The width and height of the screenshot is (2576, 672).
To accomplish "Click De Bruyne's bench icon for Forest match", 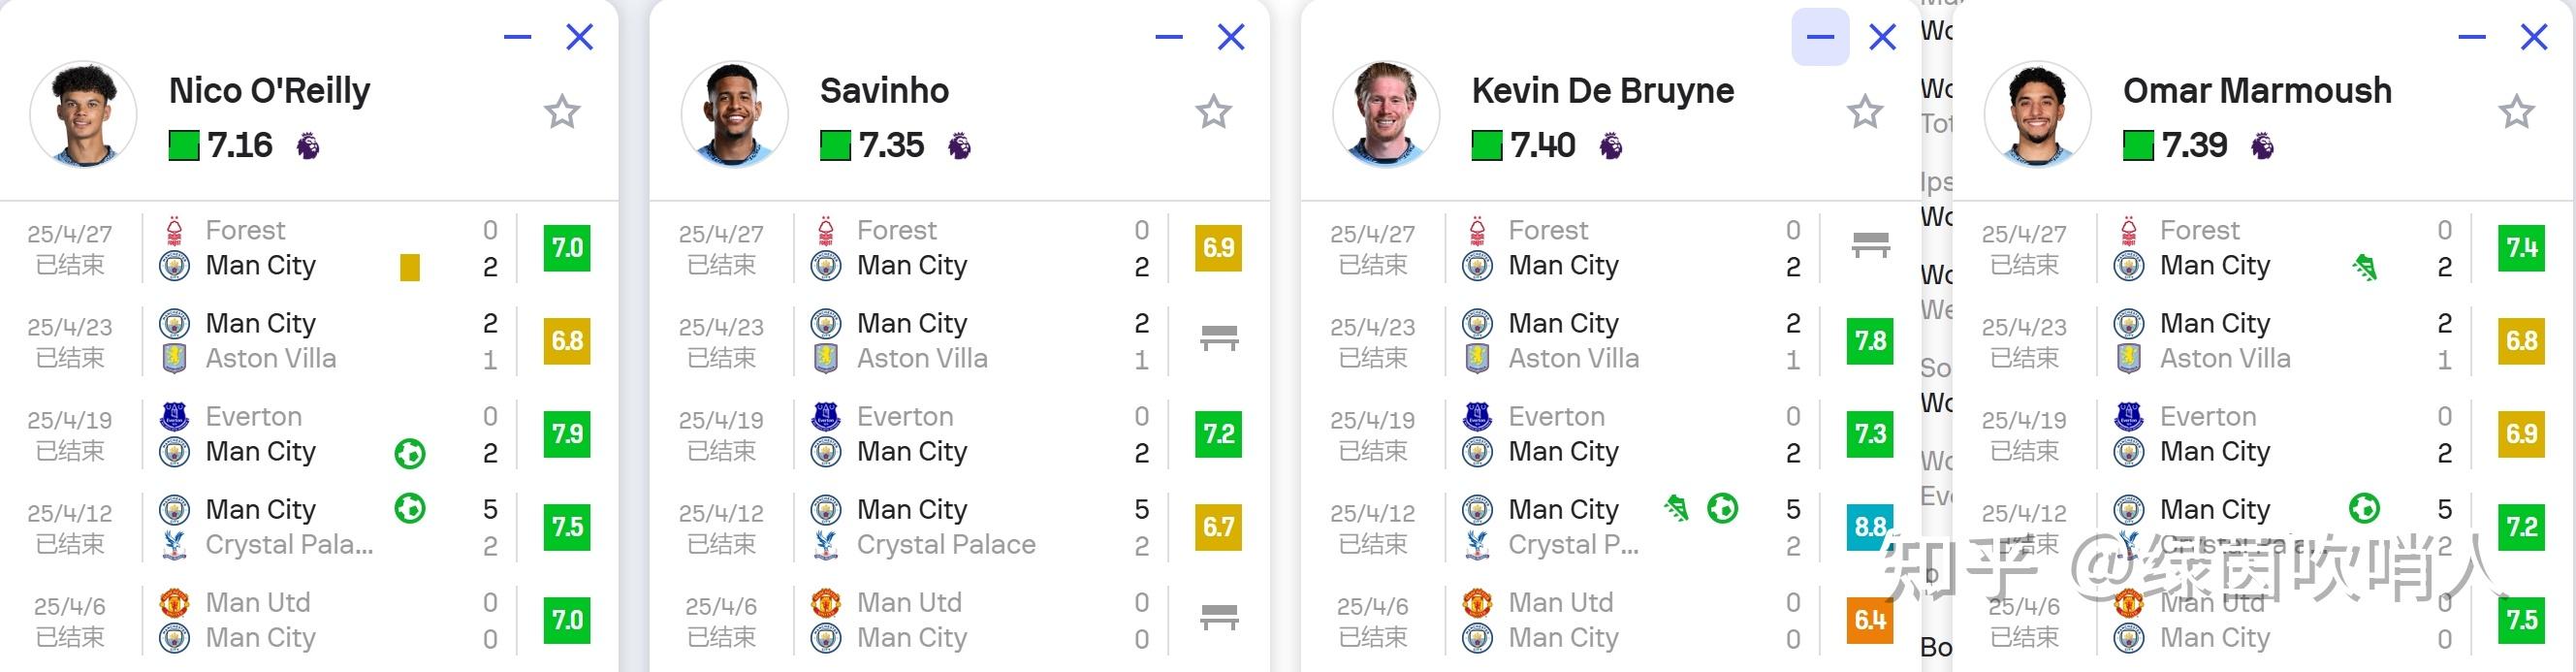I will 1870,246.
